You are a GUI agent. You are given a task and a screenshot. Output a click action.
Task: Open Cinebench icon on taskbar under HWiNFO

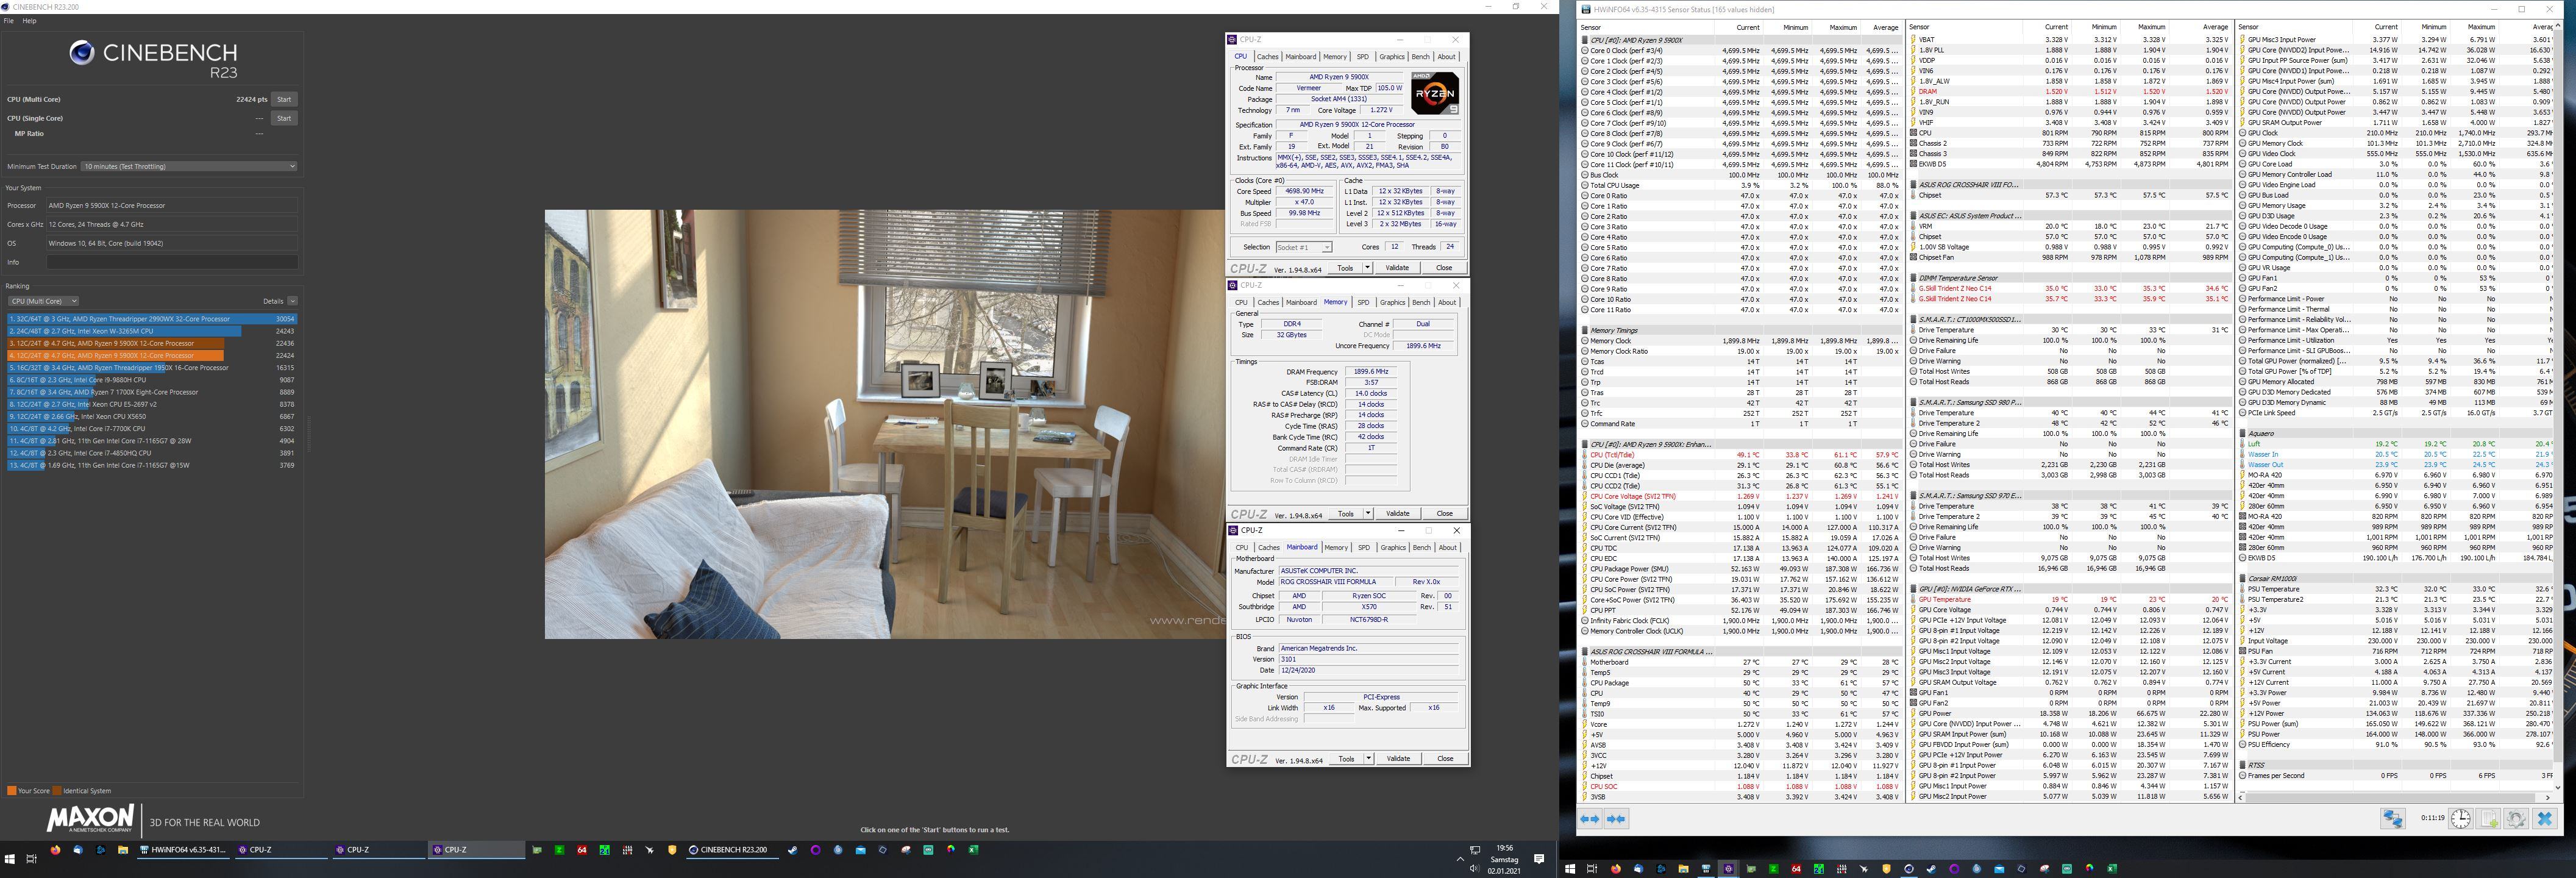point(1908,868)
